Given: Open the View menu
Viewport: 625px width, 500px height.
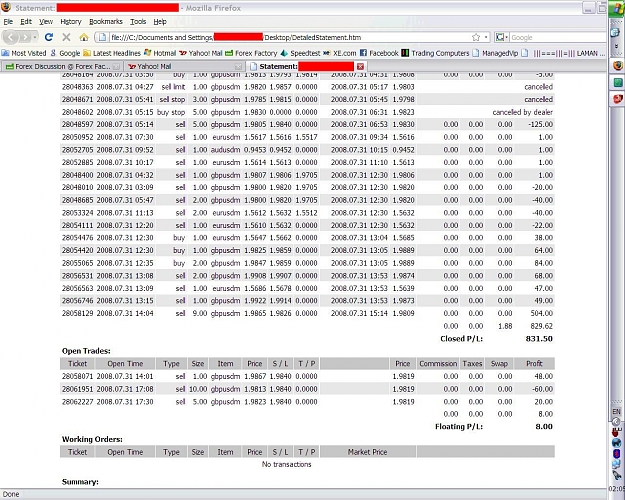Looking at the screenshot, I should [46, 22].
